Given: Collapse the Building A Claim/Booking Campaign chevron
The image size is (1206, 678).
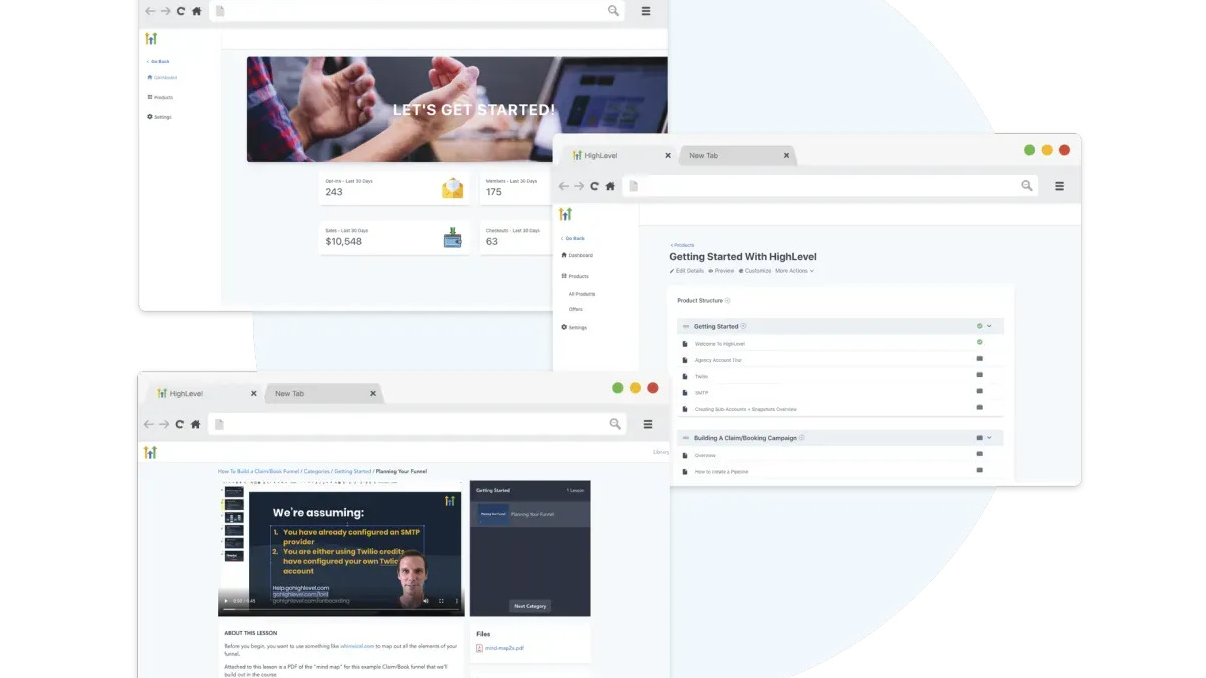Looking at the screenshot, I should click(989, 437).
